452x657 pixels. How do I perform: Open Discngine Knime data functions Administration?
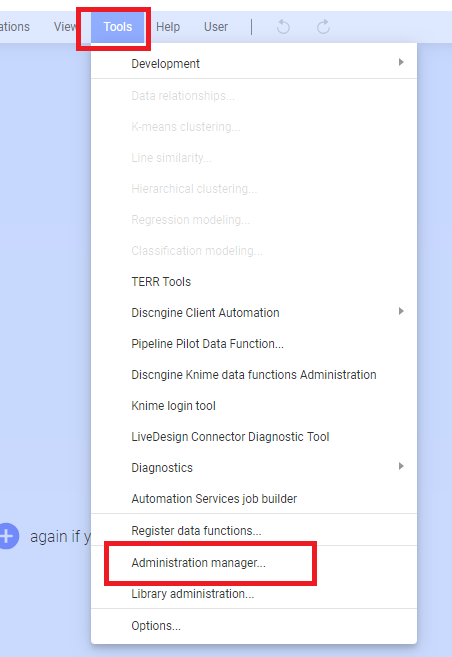tap(254, 375)
